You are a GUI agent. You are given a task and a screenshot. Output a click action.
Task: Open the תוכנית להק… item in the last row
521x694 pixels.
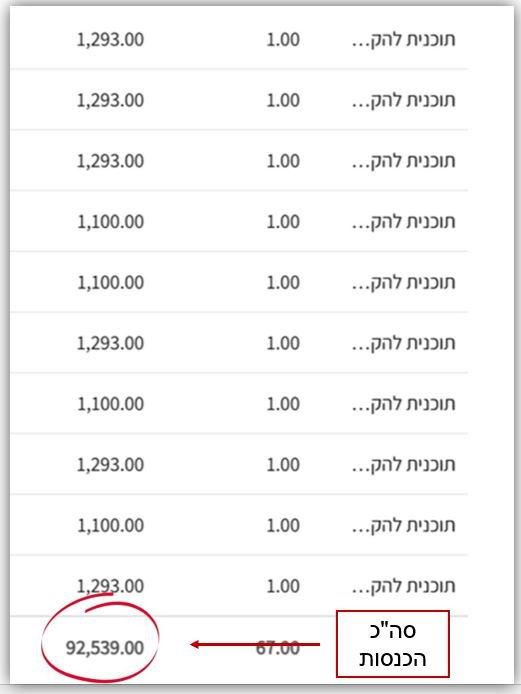(x=404, y=586)
